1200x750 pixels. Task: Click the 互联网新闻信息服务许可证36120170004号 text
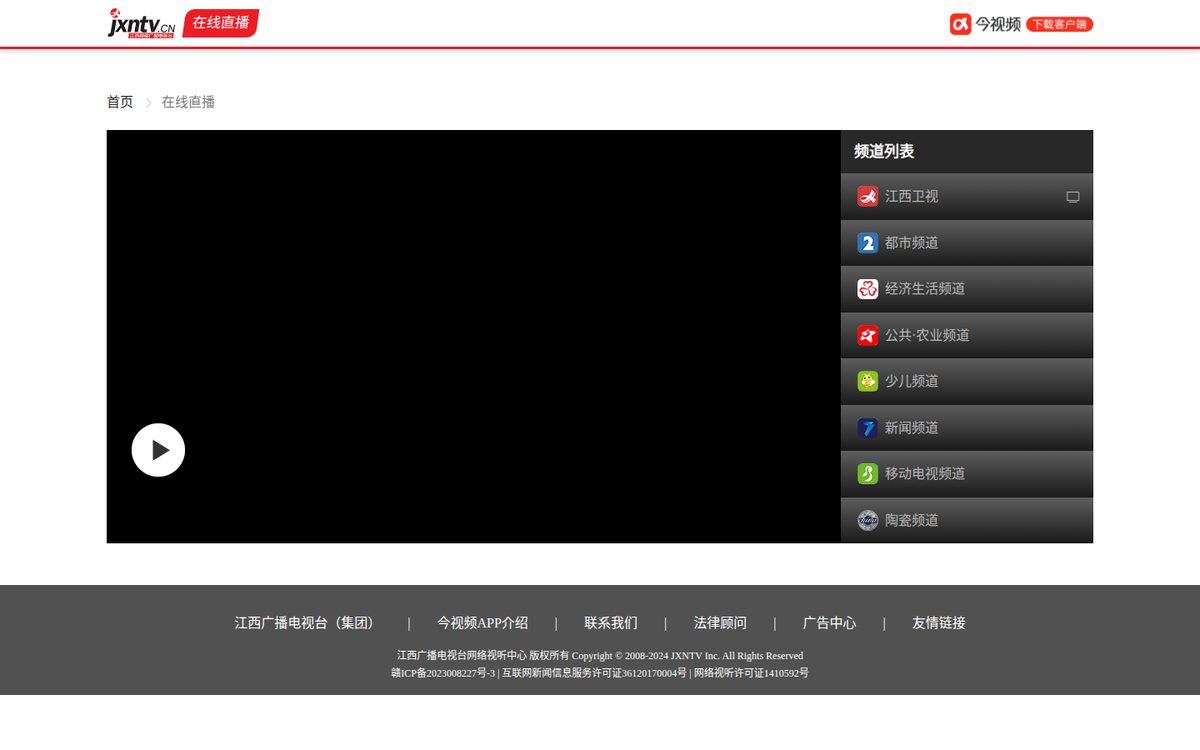point(594,673)
